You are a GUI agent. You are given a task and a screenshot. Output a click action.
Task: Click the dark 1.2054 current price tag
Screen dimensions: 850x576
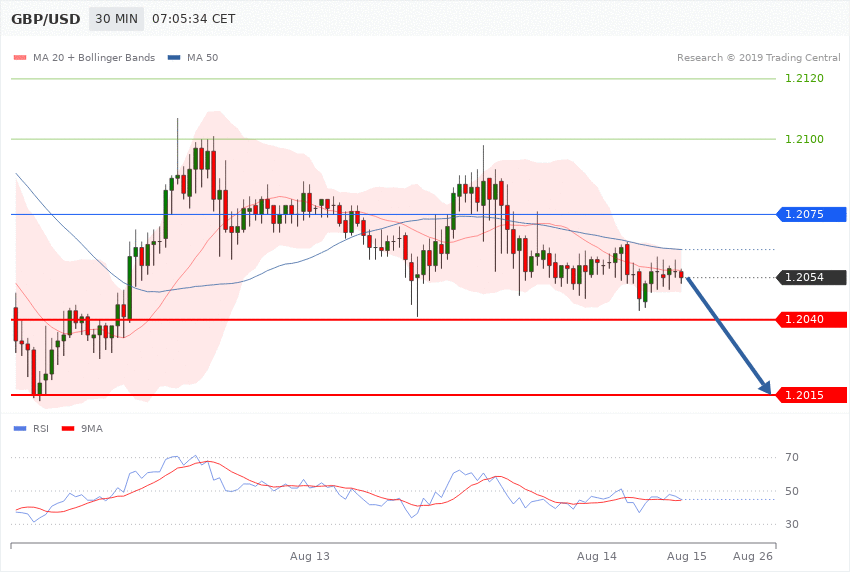tap(812, 277)
